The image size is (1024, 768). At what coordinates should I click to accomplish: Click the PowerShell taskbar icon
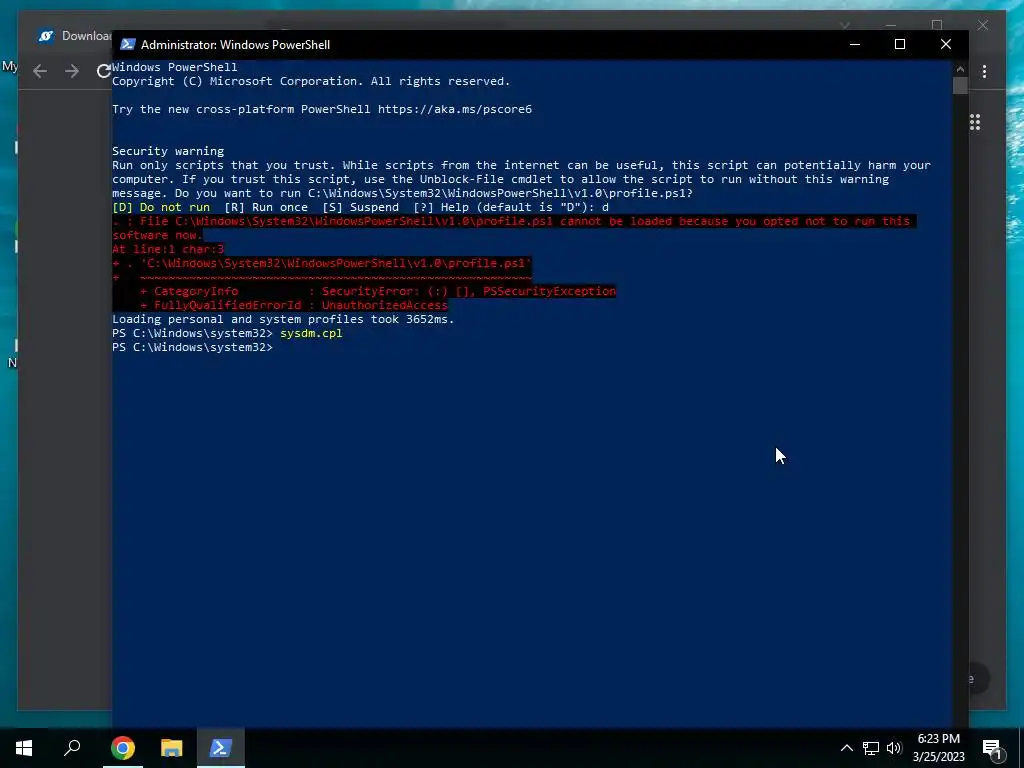(221, 748)
